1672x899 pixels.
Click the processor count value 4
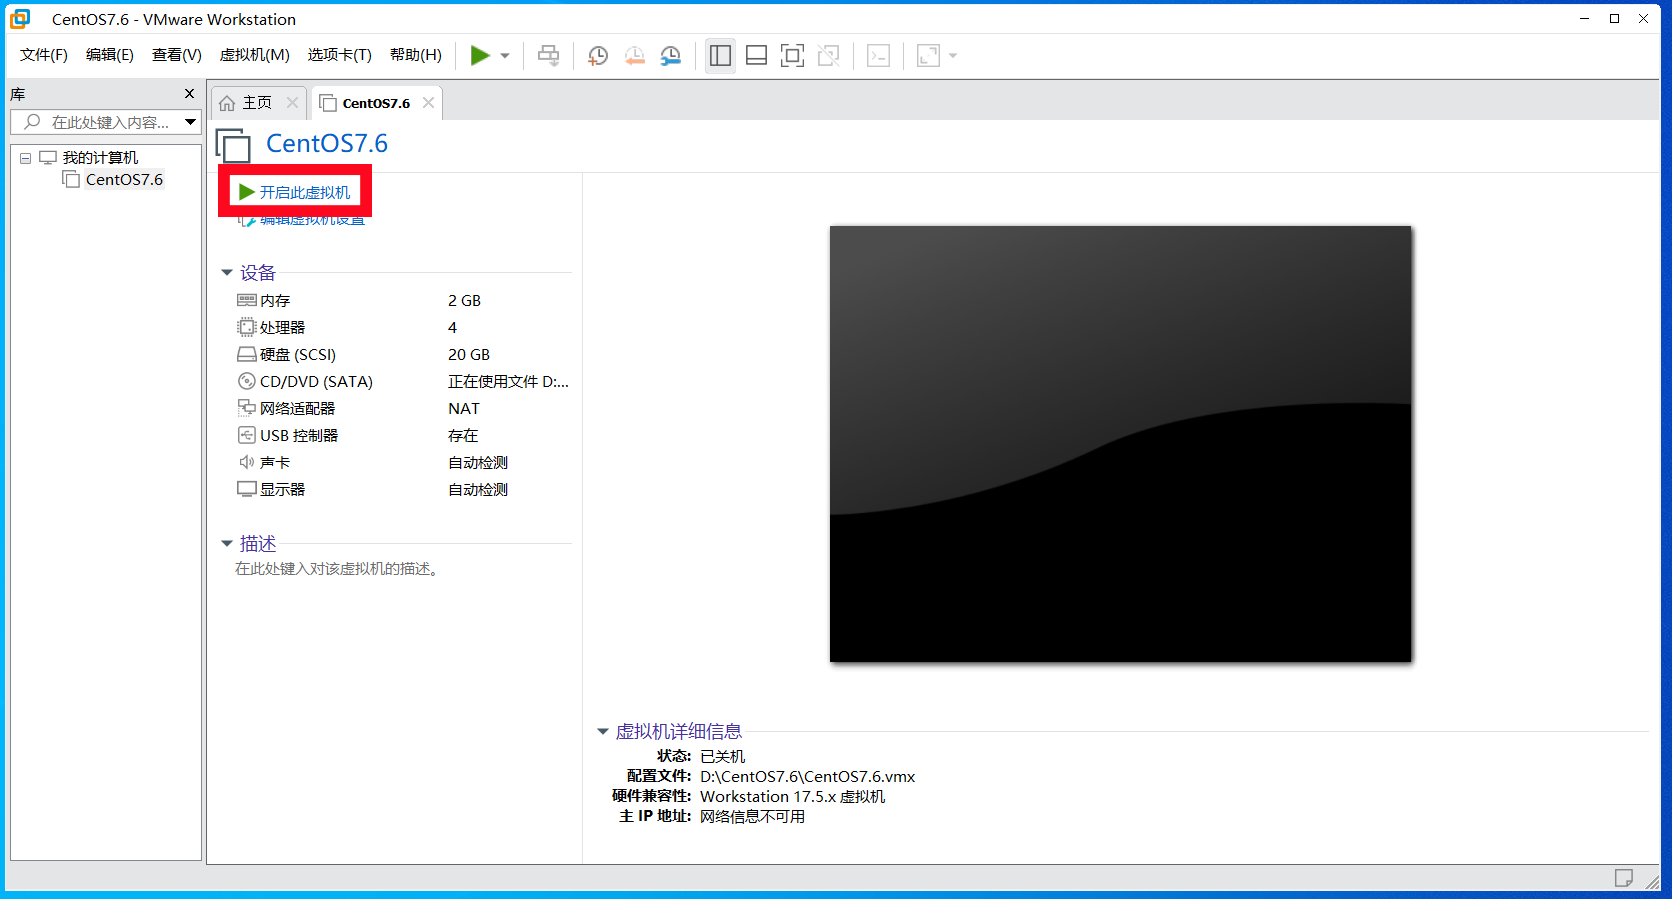pyautogui.click(x=452, y=327)
